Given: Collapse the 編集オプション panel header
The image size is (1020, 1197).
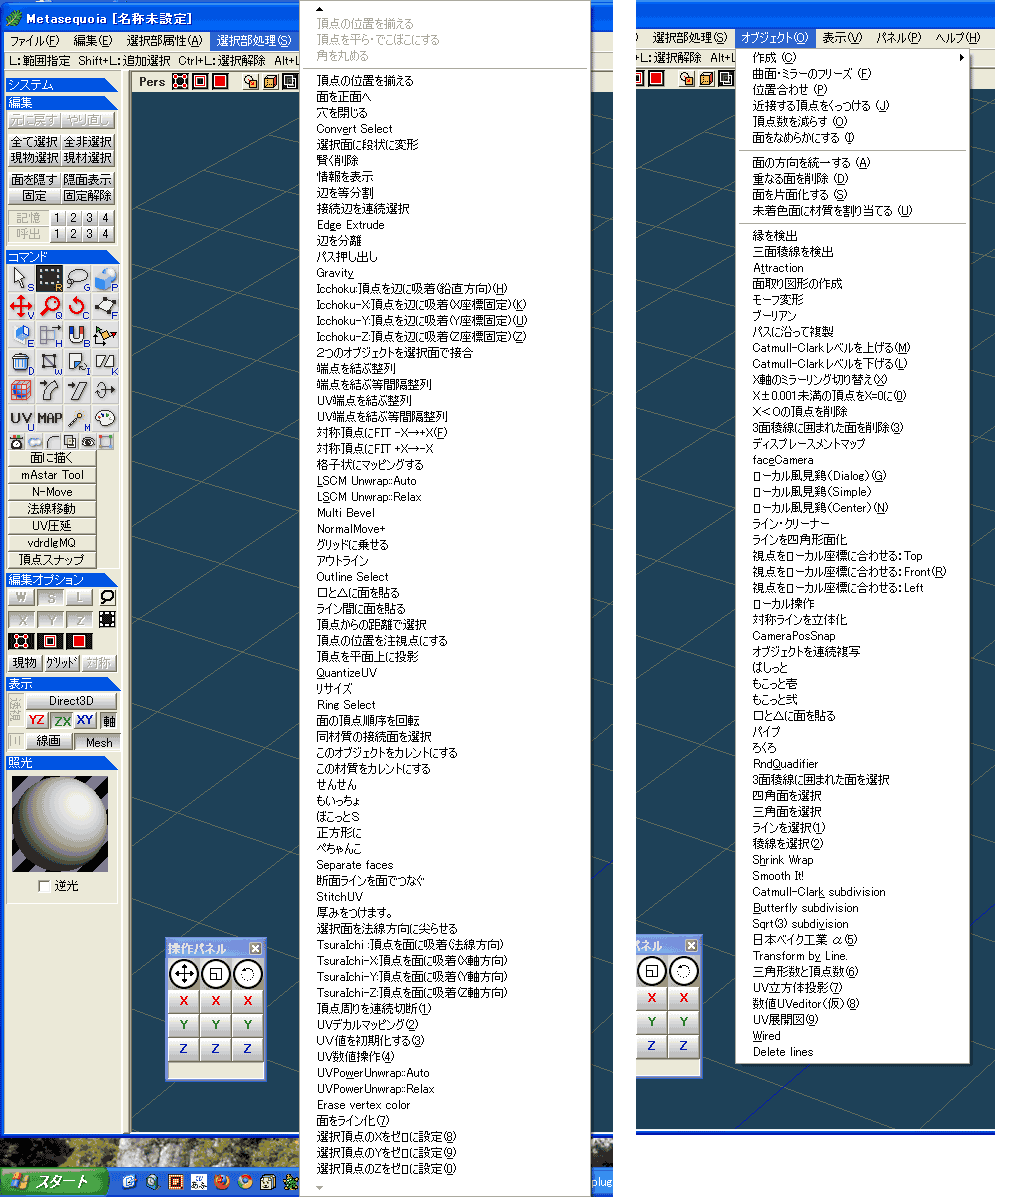Looking at the screenshot, I should [61, 579].
